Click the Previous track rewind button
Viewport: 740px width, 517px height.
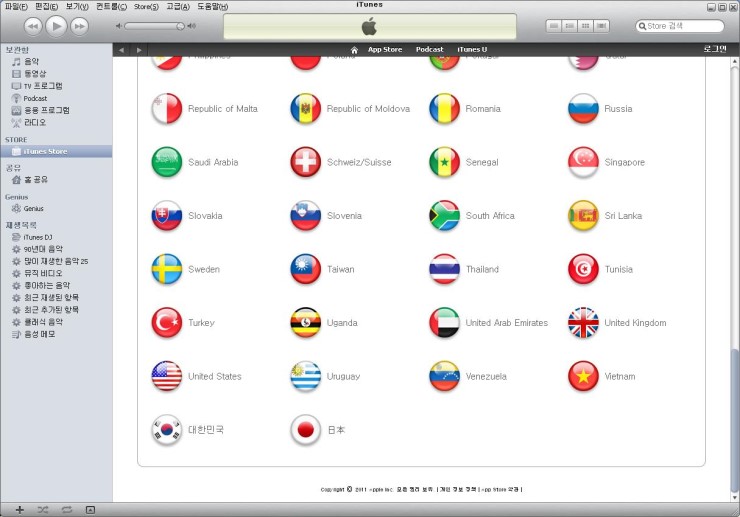(x=33, y=26)
